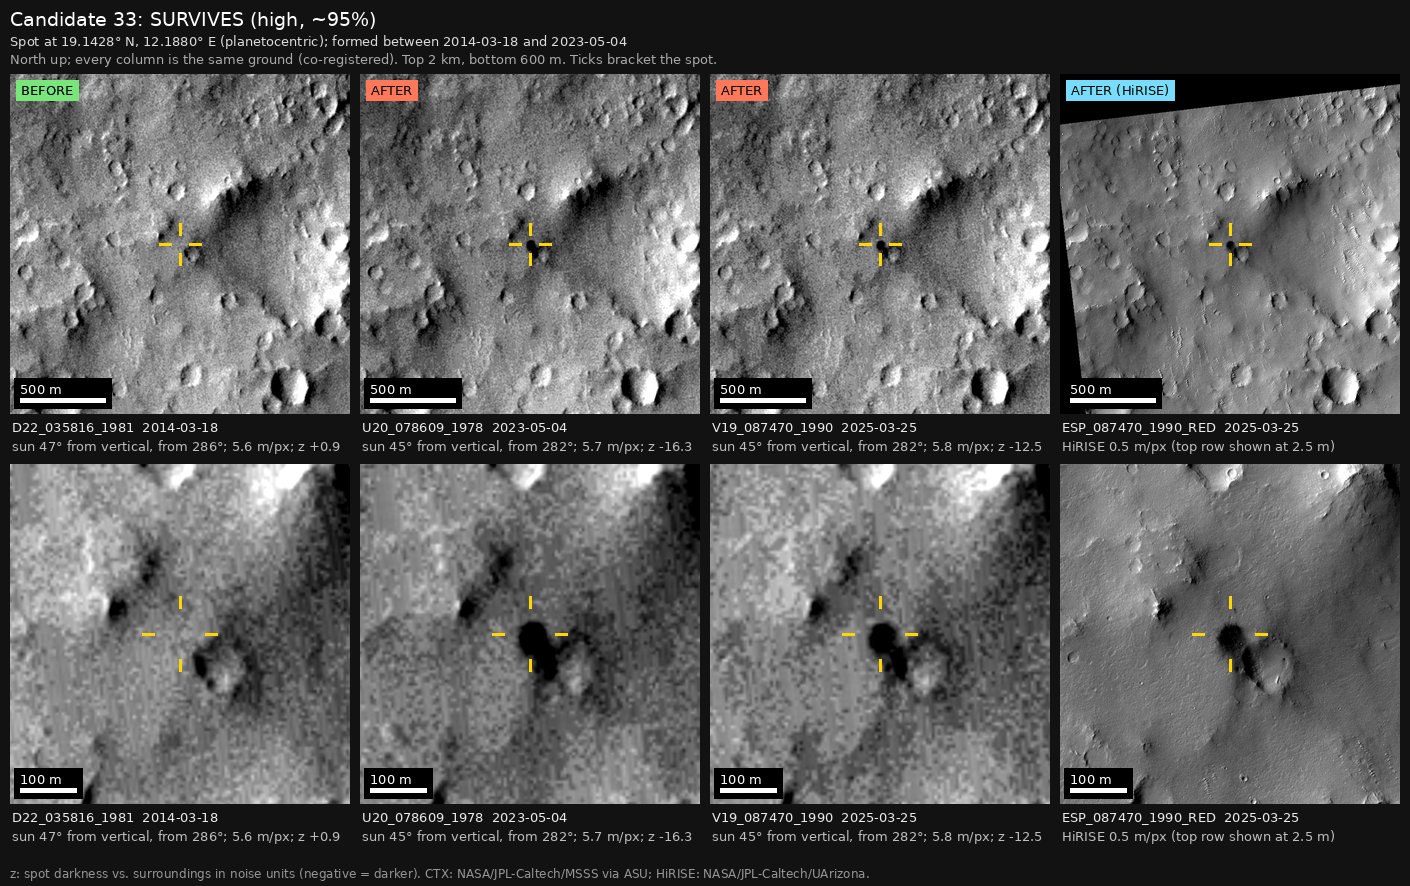Screen dimensions: 1410x886
Task: Click the 100 m scale bar in the V19_087470_1990 close-up
Action: 749,783
